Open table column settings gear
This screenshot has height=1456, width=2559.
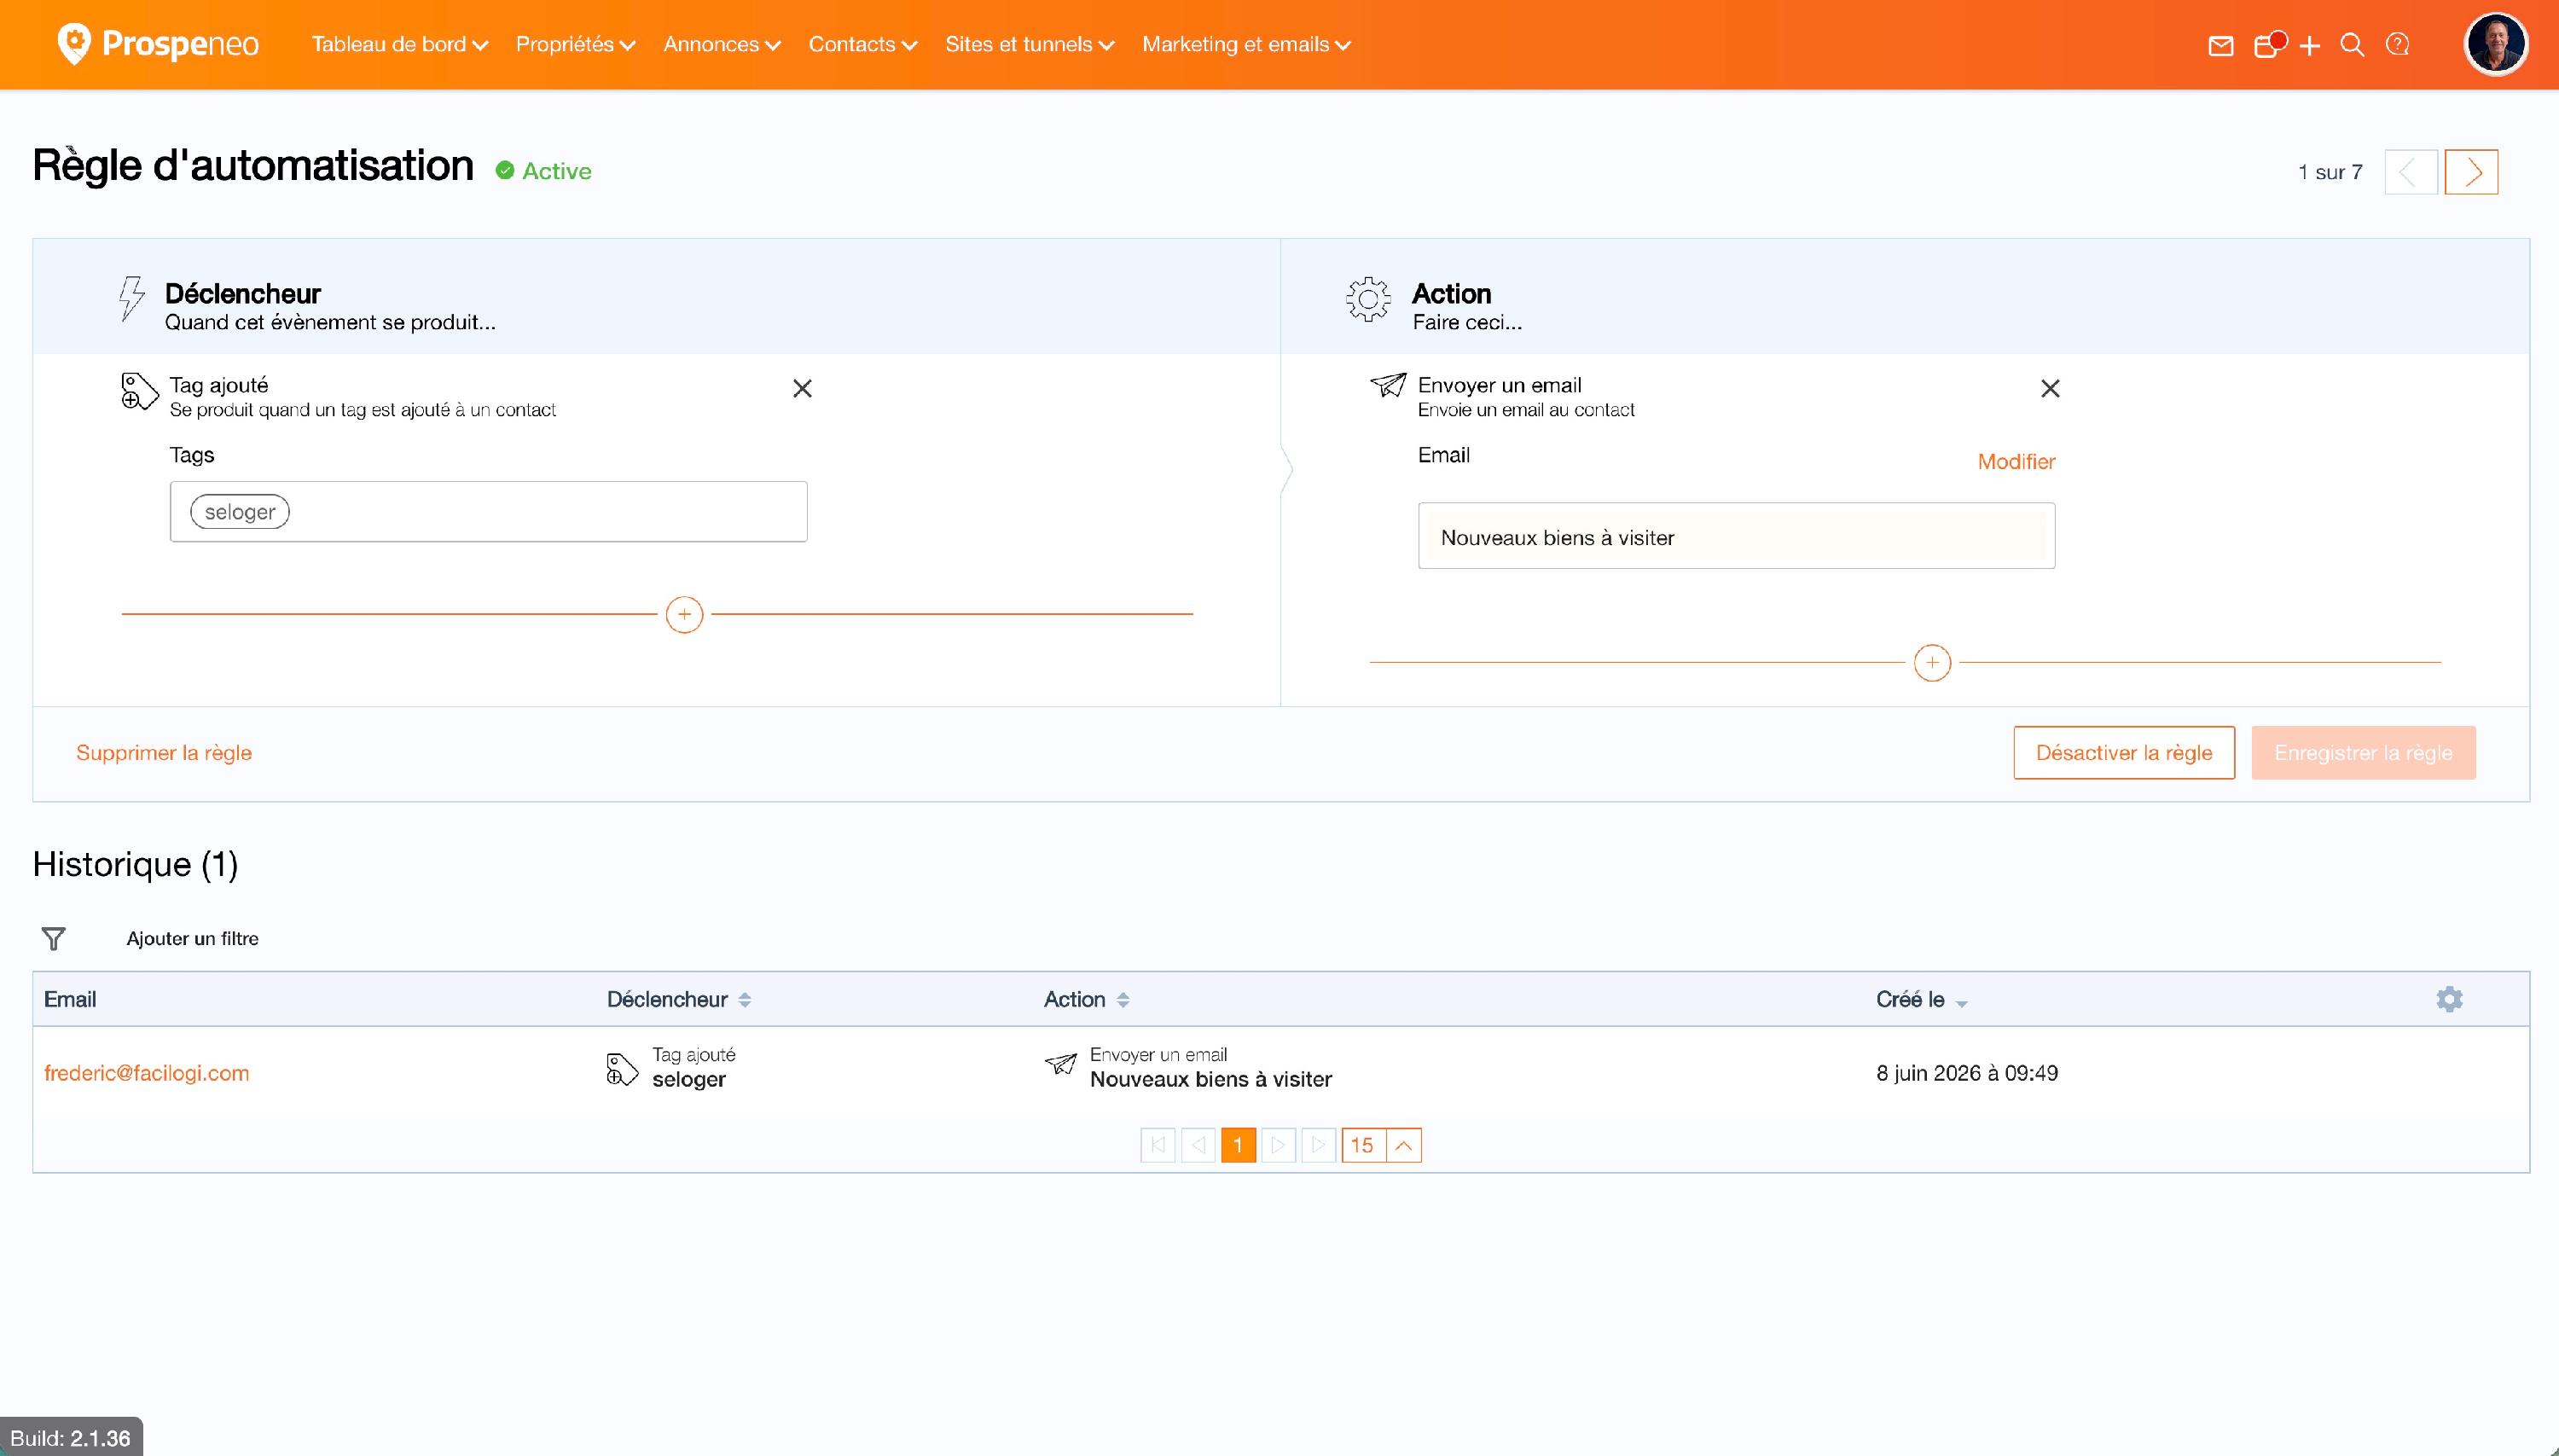pyautogui.click(x=2449, y=999)
